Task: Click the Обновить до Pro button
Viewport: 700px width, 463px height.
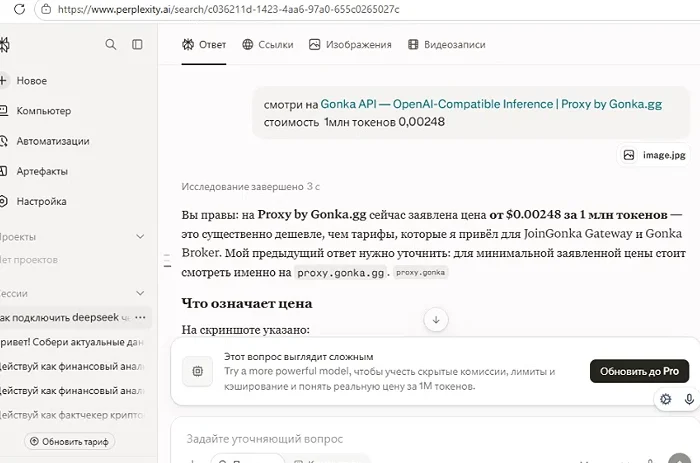Action: (x=639, y=371)
